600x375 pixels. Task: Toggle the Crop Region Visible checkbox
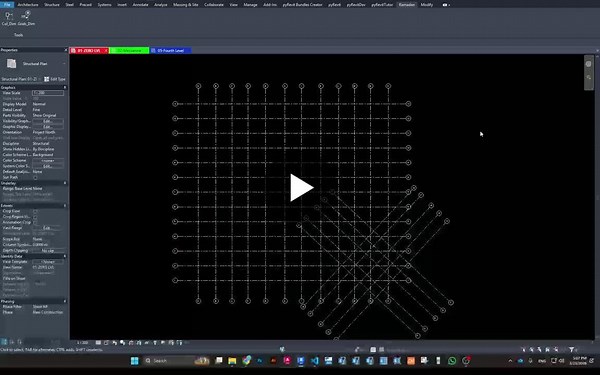pos(35,217)
